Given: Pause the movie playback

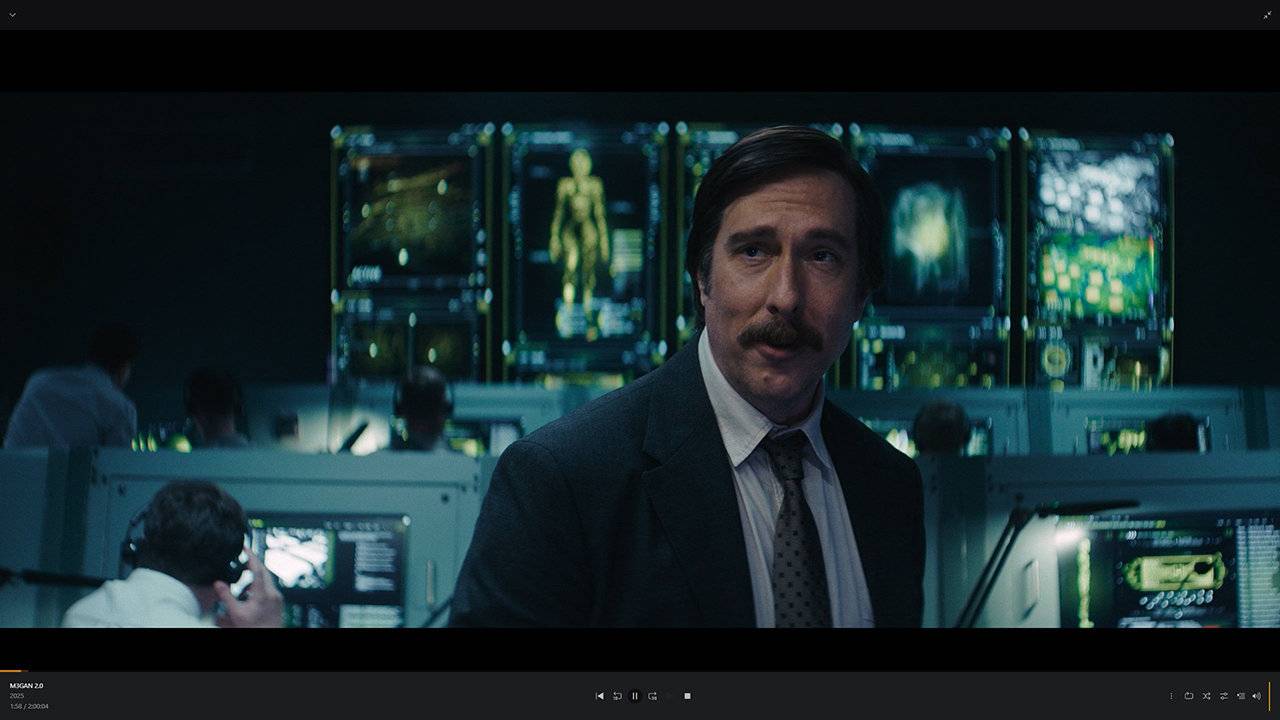Looking at the screenshot, I should point(634,696).
